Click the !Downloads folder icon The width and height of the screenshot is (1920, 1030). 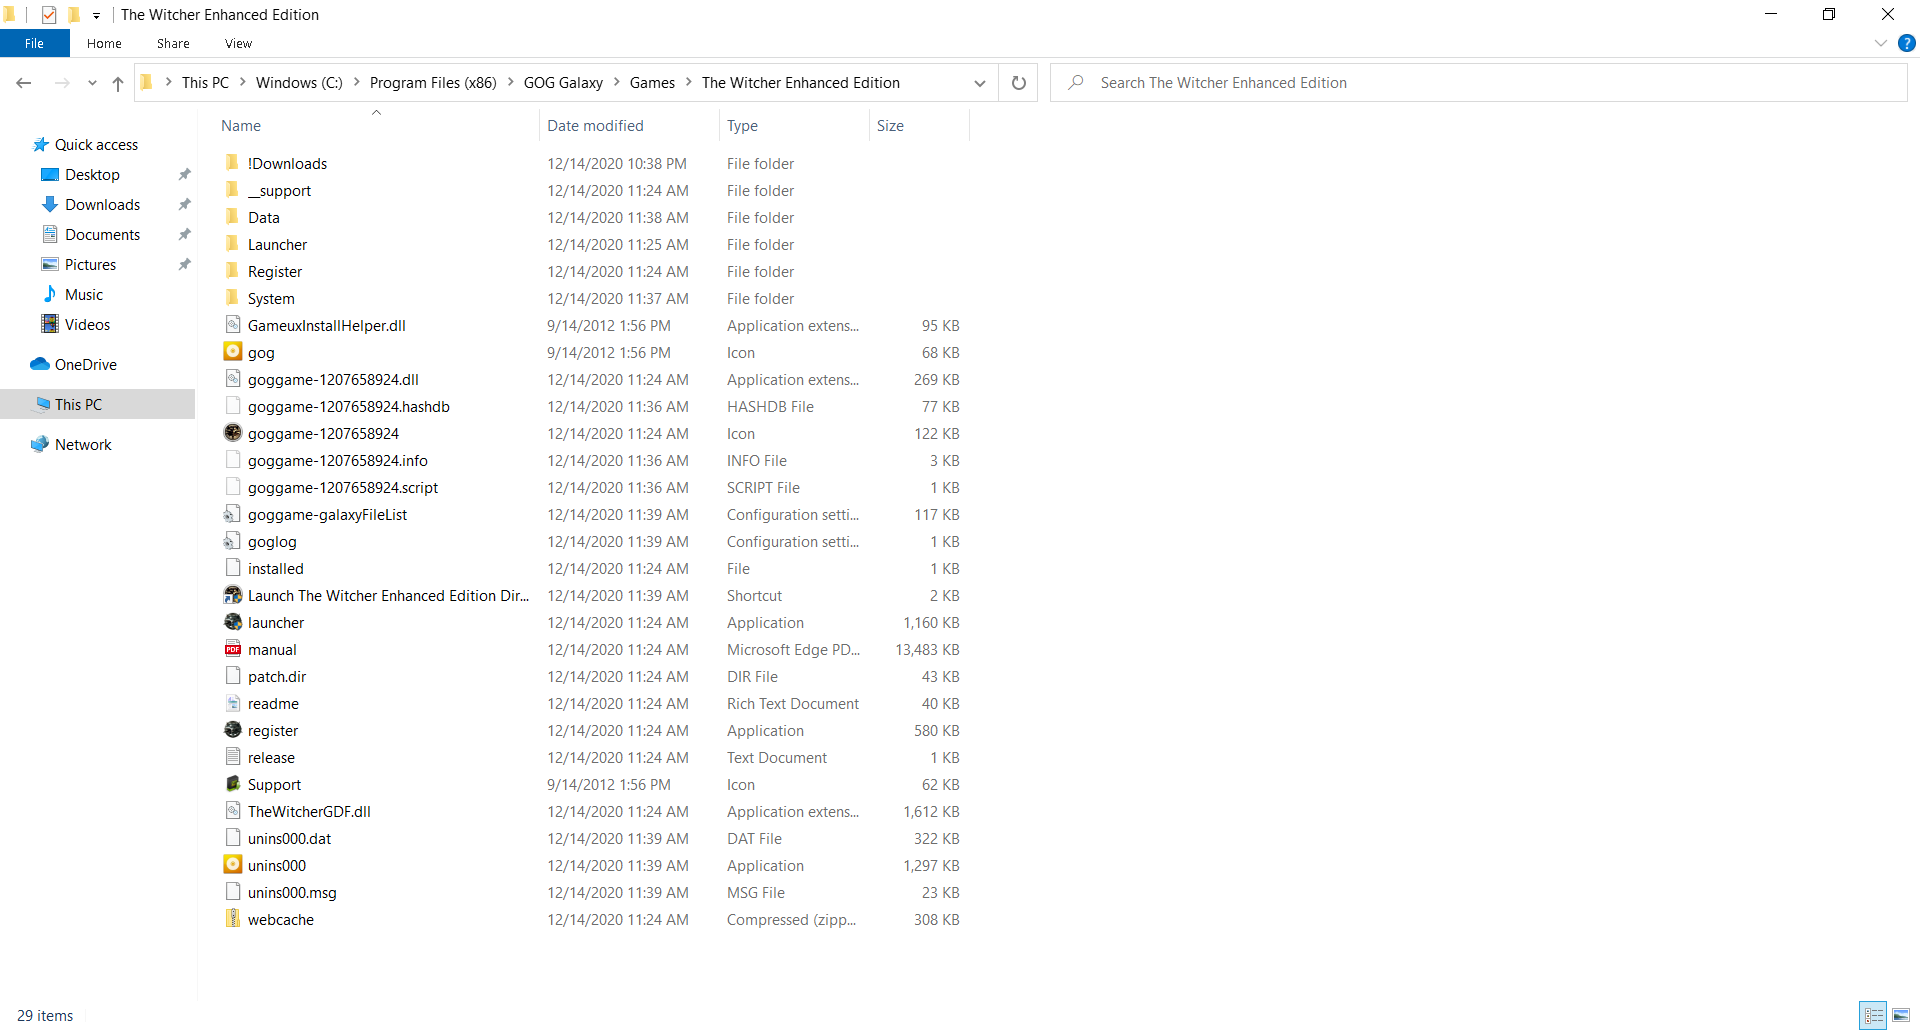click(x=232, y=163)
